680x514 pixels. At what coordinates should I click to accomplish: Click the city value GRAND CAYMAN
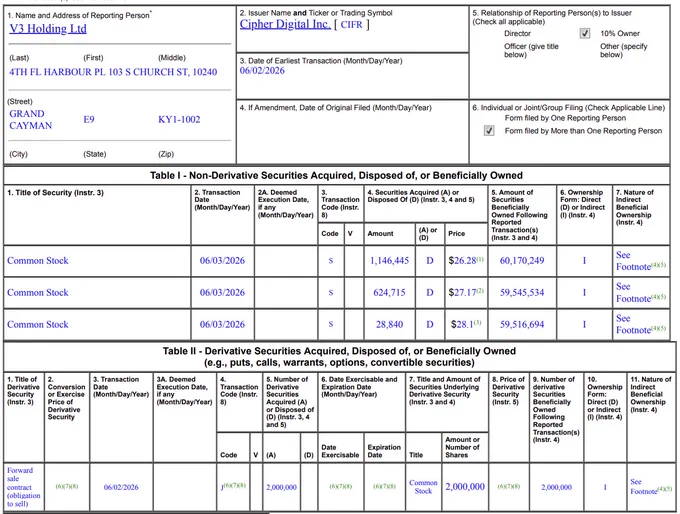click(x=30, y=120)
